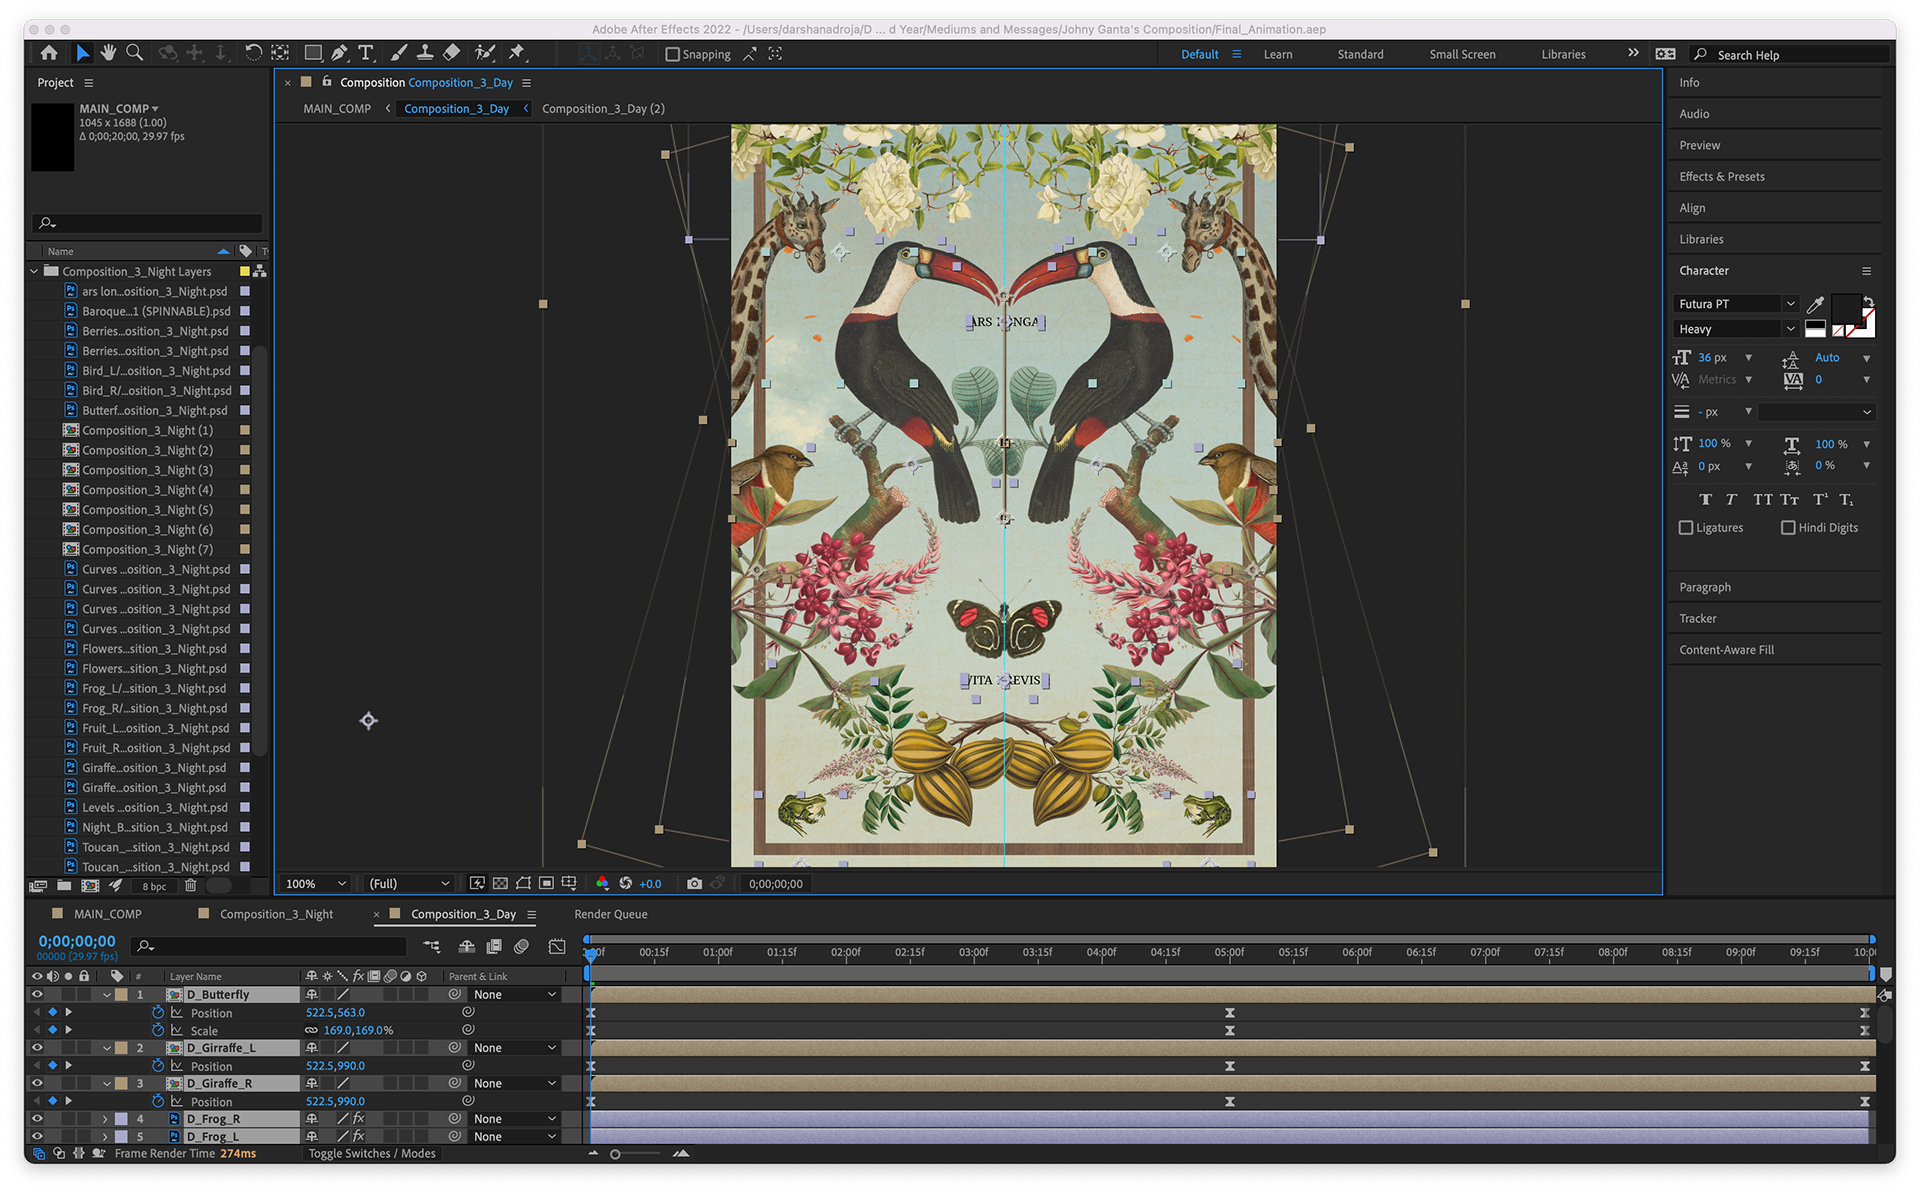Select the Clone Stamp tool
Screen dimensions: 1920x1192
pos(425,53)
